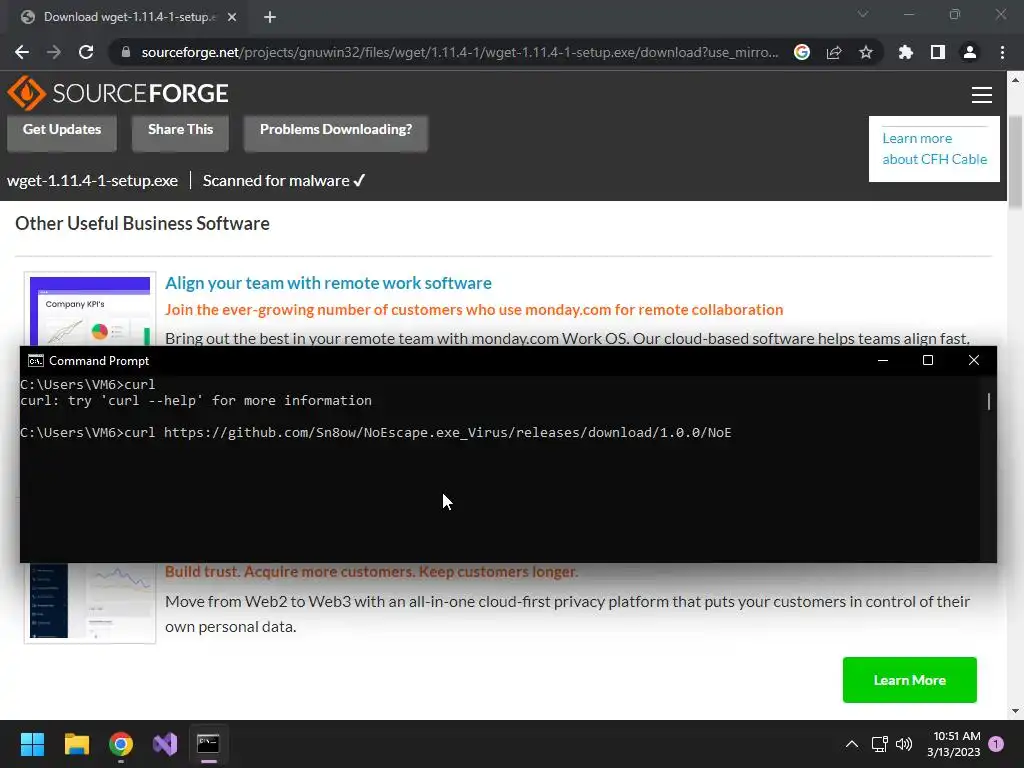Open the notification badge in the taskbar
Image resolution: width=1024 pixels, height=768 pixels.
[996, 744]
